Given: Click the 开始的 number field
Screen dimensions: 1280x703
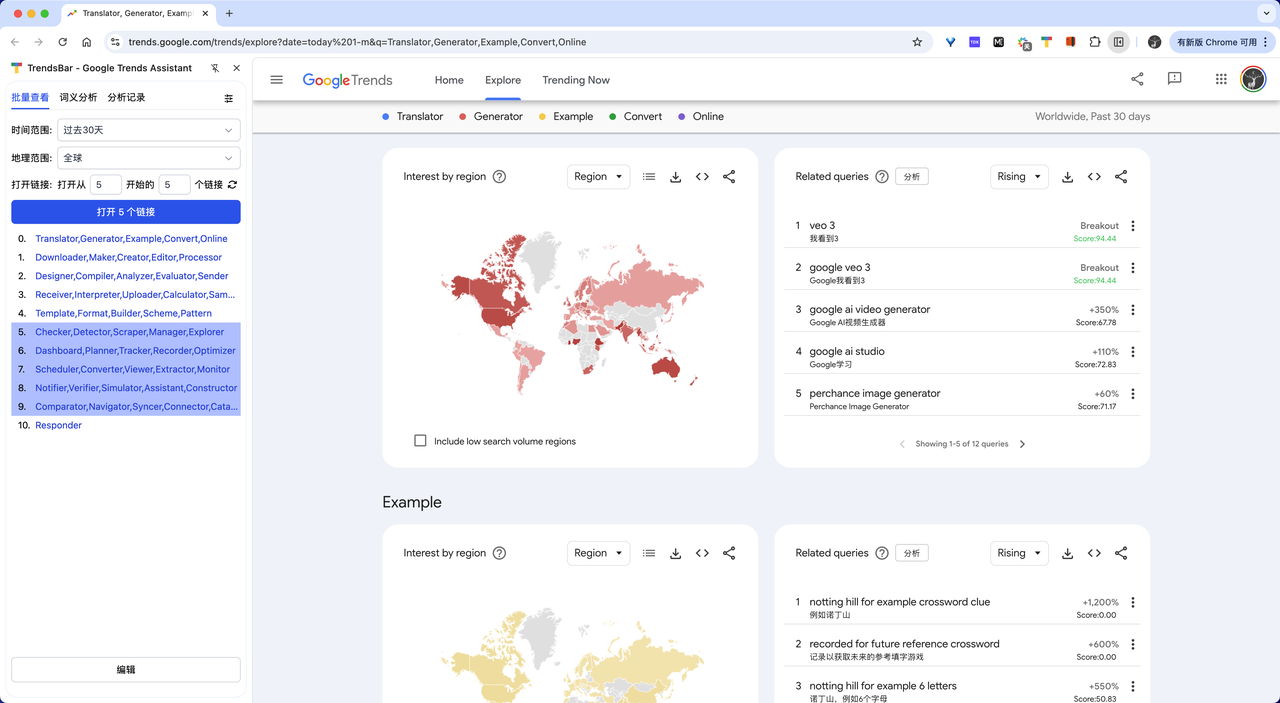Looking at the screenshot, I should [x=175, y=185].
